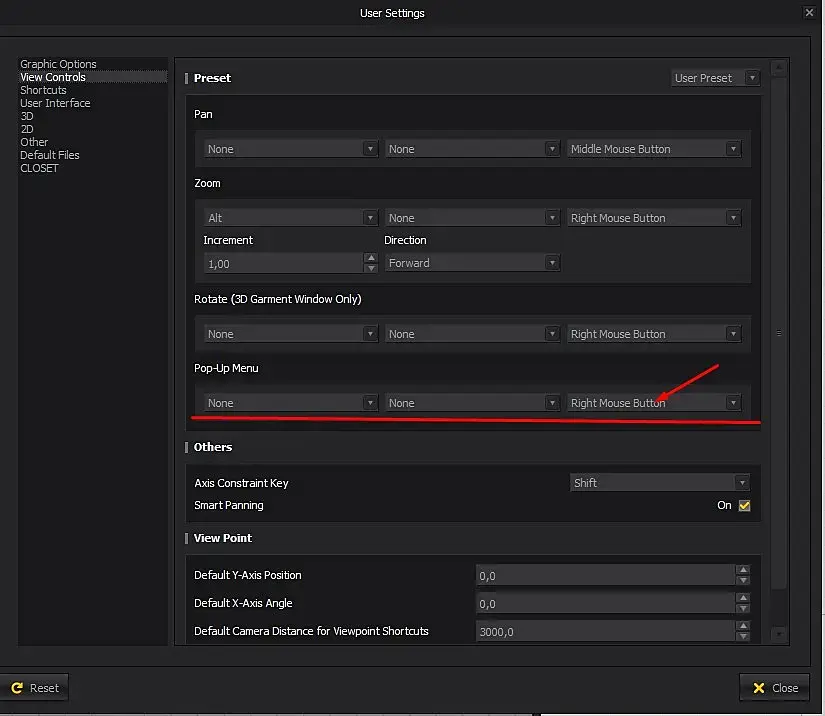Open Zoom modifier Alt dropdown
The image size is (825, 716).
click(x=289, y=218)
